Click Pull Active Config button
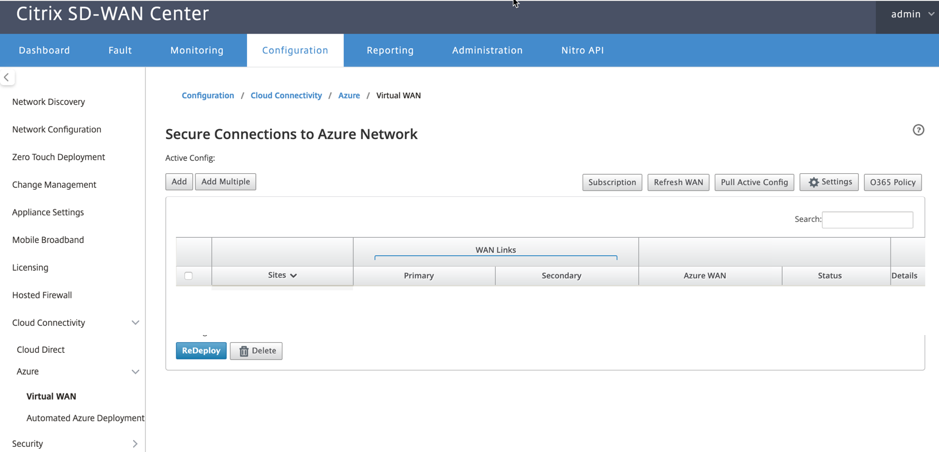The height and width of the screenshot is (452, 939). (755, 183)
